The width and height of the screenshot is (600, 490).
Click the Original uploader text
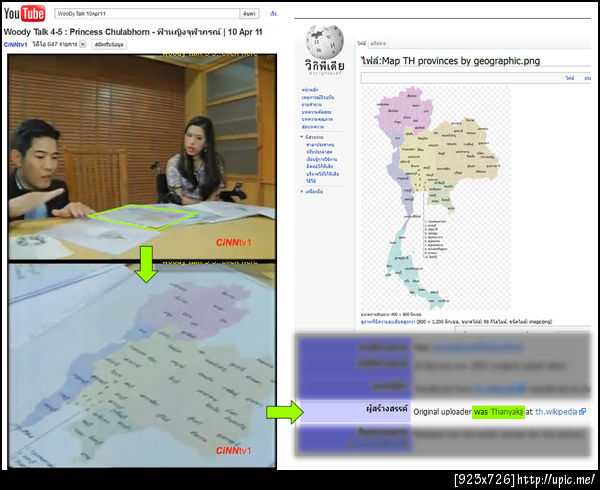pos(442,412)
